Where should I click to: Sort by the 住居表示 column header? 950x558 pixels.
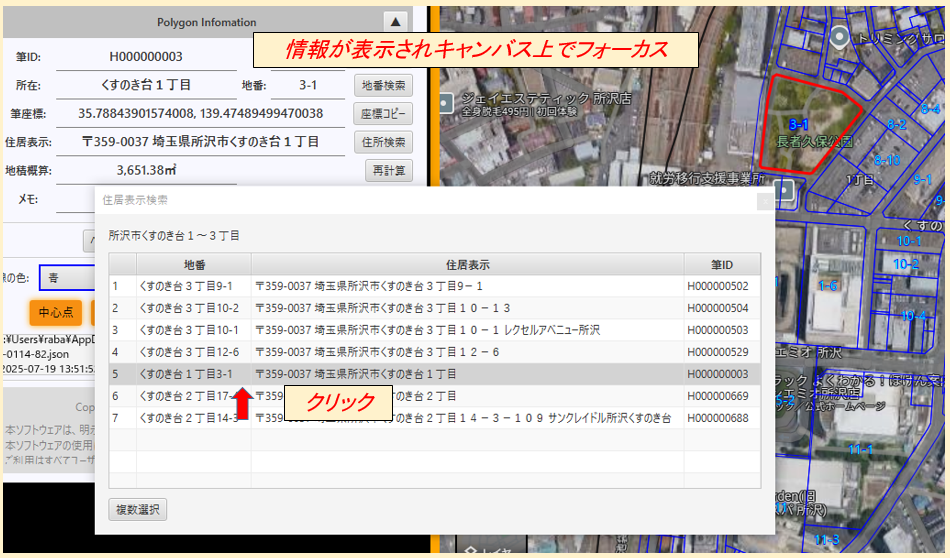point(468,265)
